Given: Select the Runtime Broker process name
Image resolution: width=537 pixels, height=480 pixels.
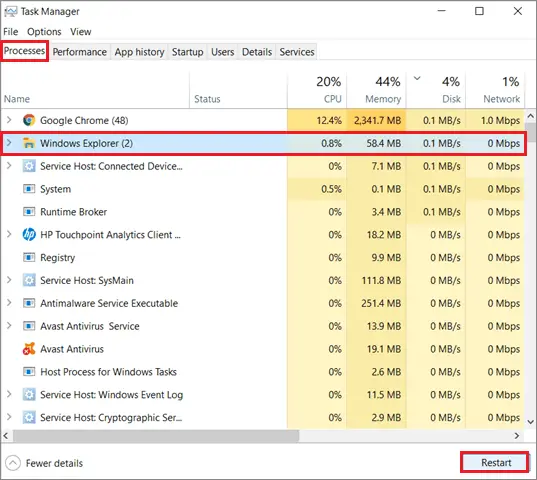Looking at the screenshot, I should (74, 212).
